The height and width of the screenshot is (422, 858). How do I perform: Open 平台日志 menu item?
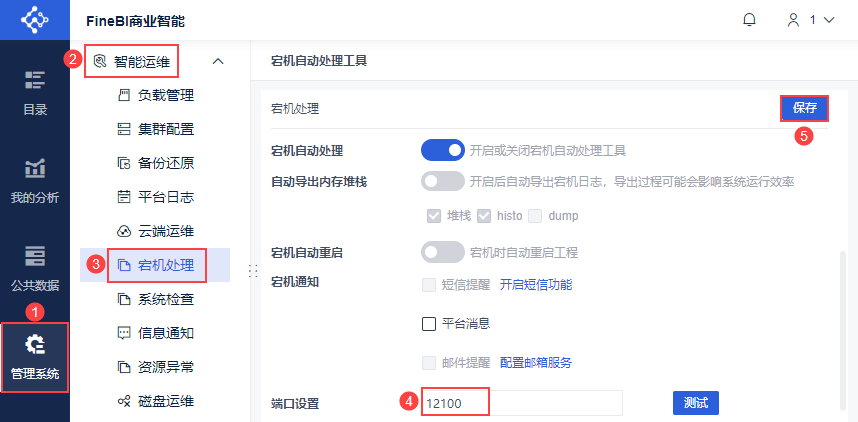click(165, 197)
